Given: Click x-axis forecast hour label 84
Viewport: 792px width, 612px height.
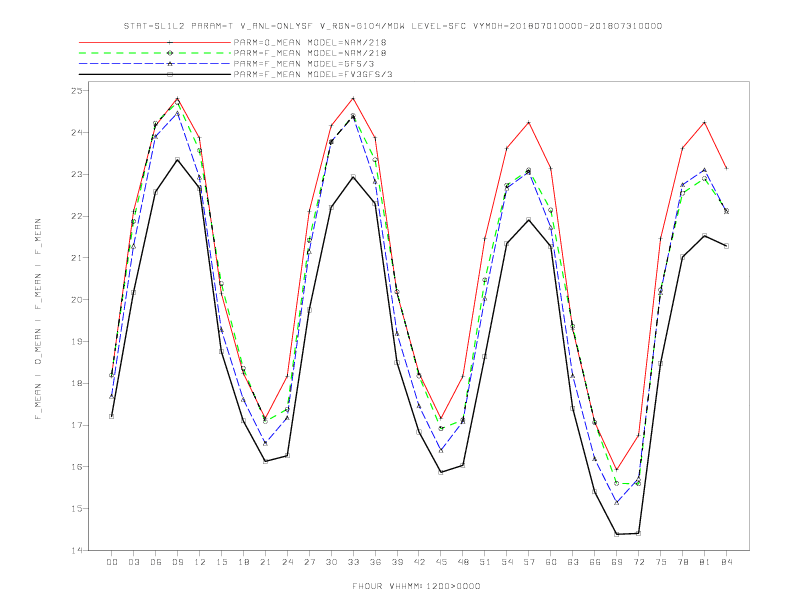Looking at the screenshot, I should 727,562.
